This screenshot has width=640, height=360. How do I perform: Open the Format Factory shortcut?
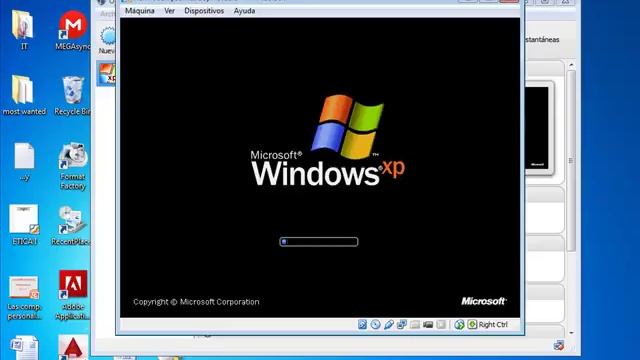click(73, 166)
